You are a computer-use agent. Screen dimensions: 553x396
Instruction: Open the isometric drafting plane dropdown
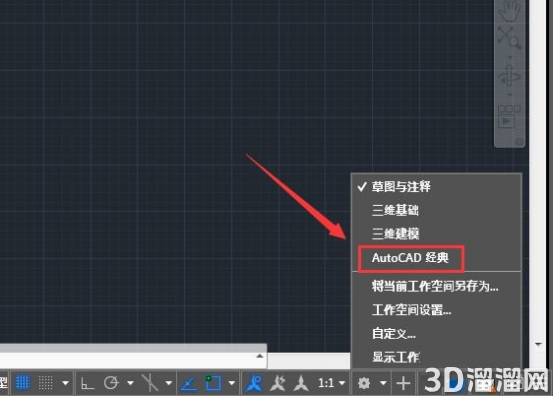click(169, 383)
